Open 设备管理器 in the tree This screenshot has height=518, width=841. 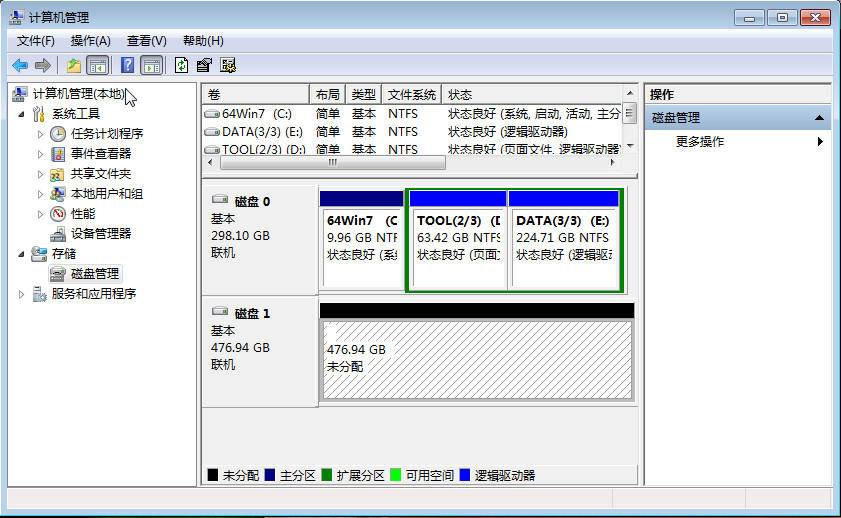point(101,234)
